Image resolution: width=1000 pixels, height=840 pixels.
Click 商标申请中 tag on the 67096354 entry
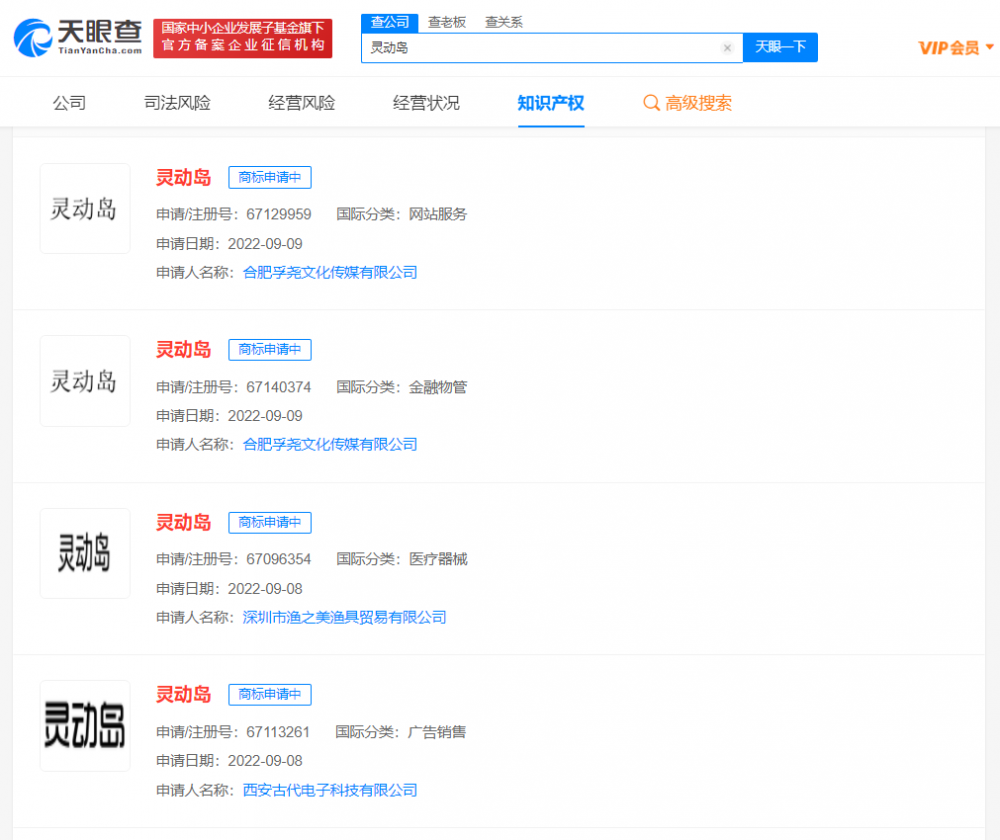pos(270,522)
